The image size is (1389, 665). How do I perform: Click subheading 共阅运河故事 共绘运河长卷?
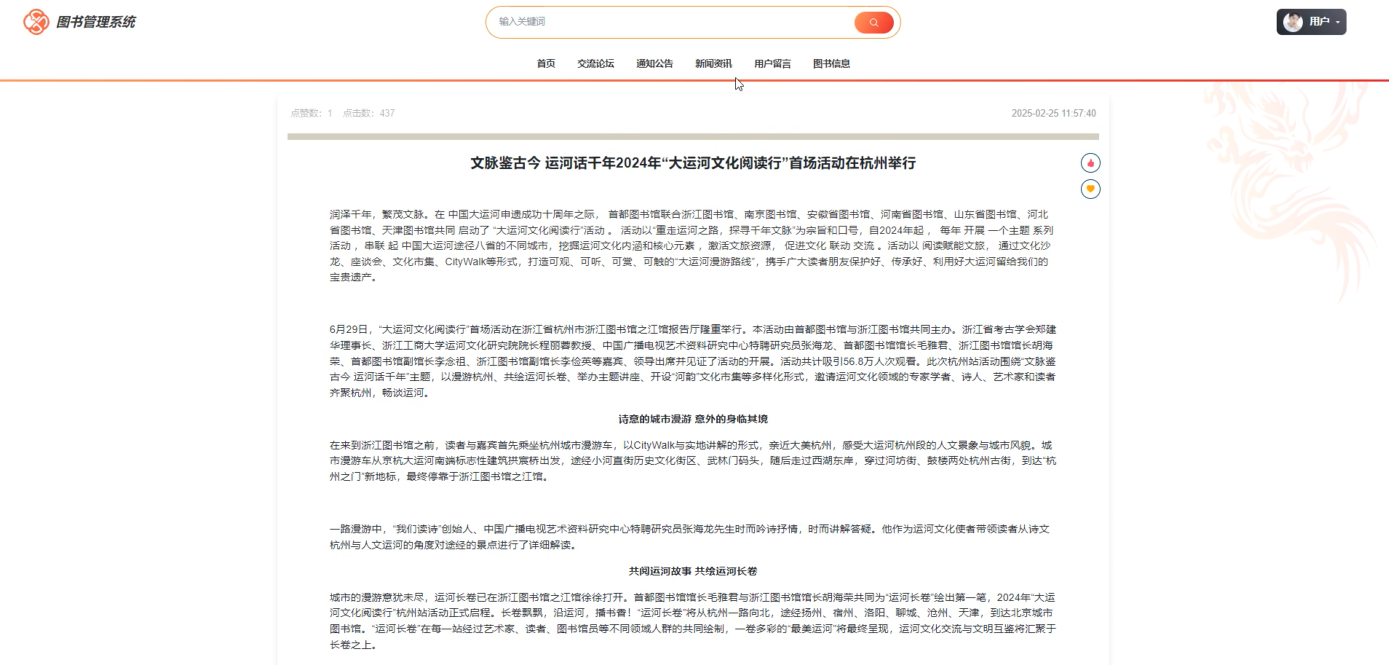[693, 572]
